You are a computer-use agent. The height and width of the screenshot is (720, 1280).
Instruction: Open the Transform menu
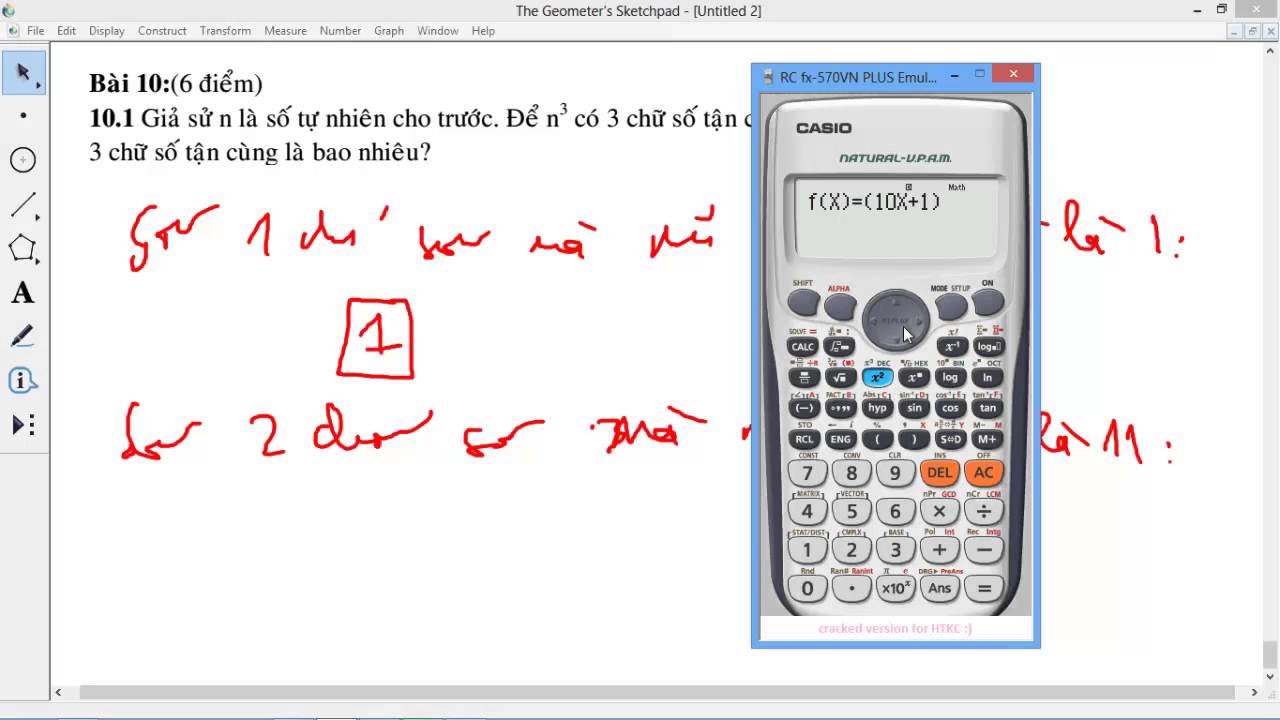click(225, 31)
